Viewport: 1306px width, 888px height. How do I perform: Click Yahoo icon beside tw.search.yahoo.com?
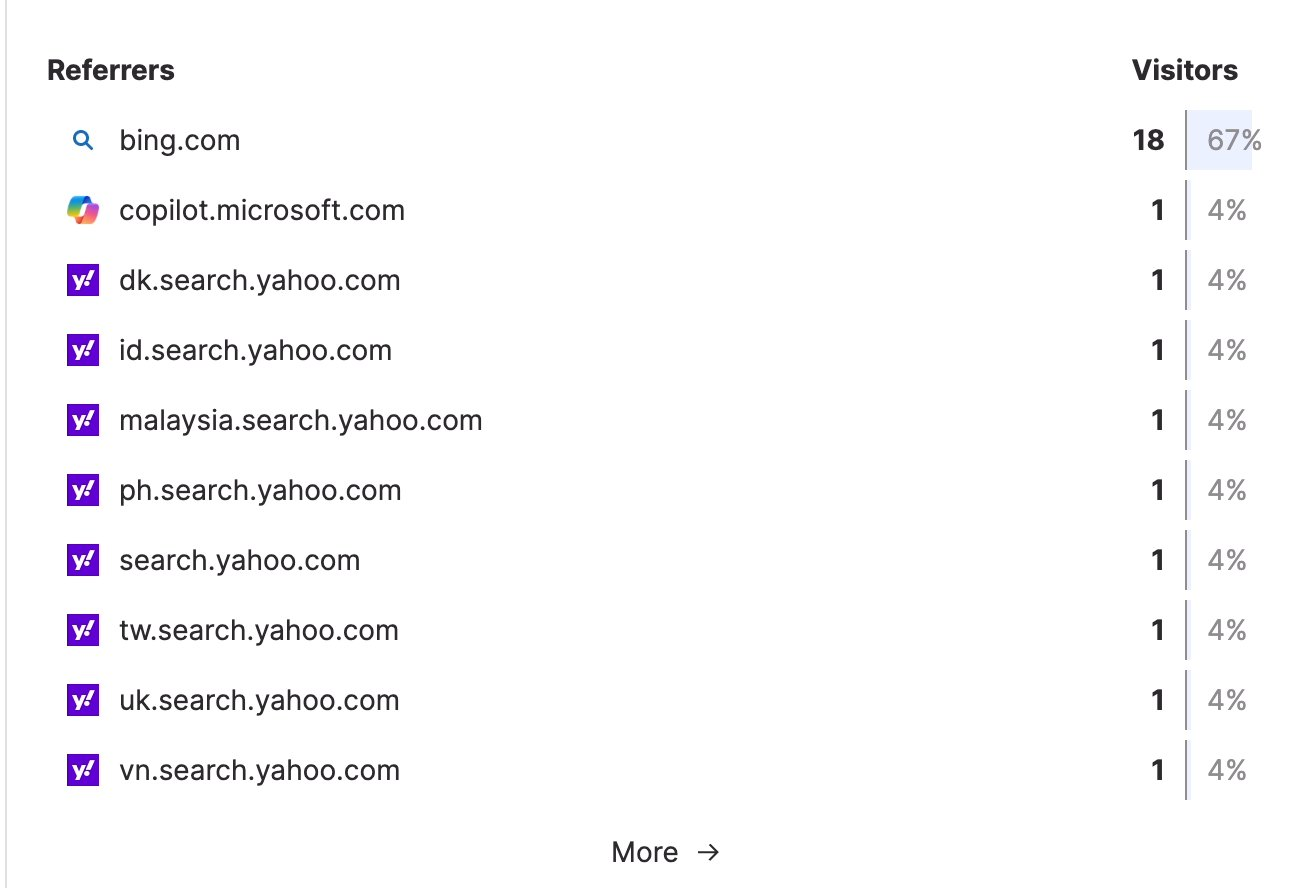tap(83, 631)
